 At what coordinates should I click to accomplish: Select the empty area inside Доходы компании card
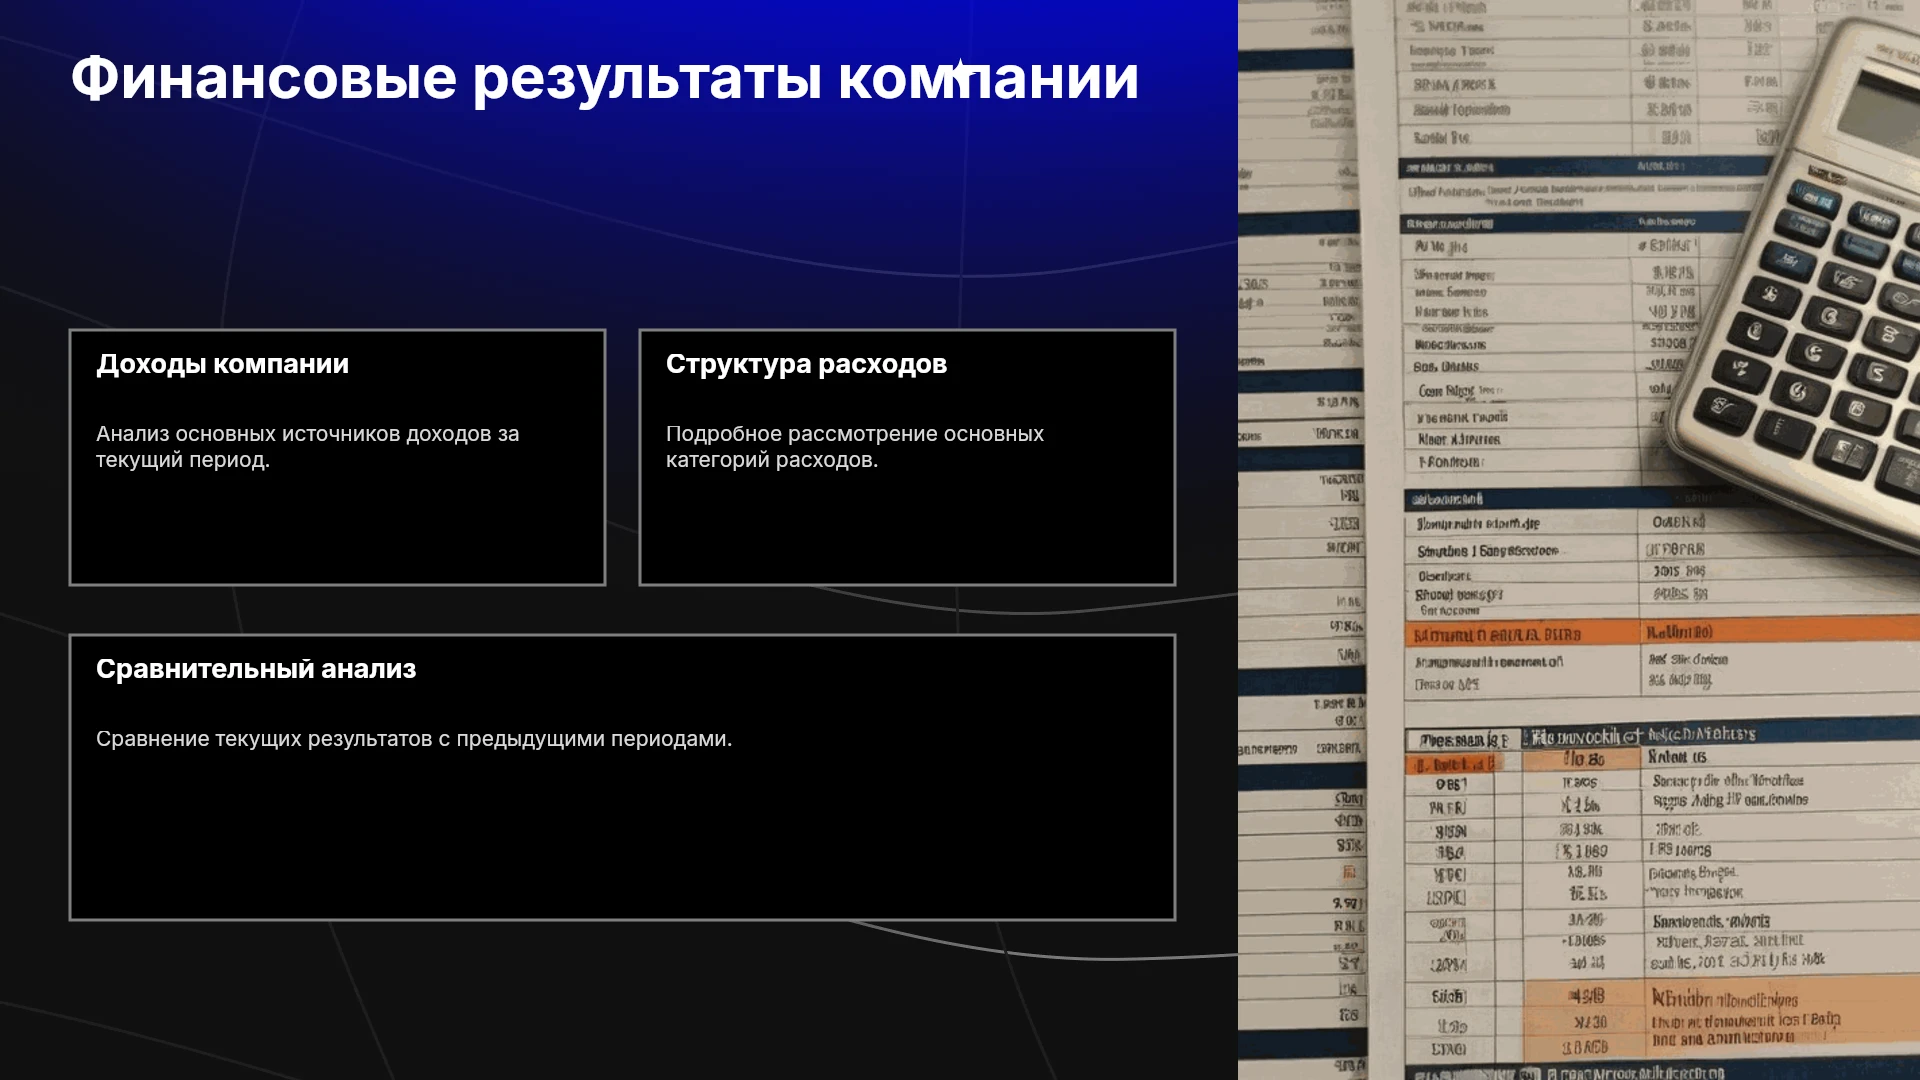pos(337,525)
